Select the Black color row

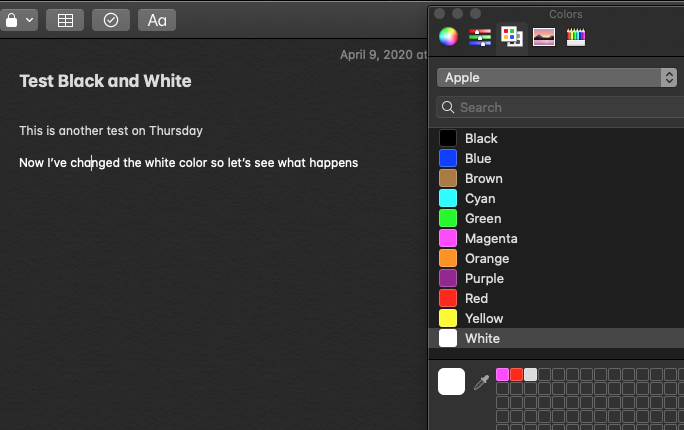(556, 138)
